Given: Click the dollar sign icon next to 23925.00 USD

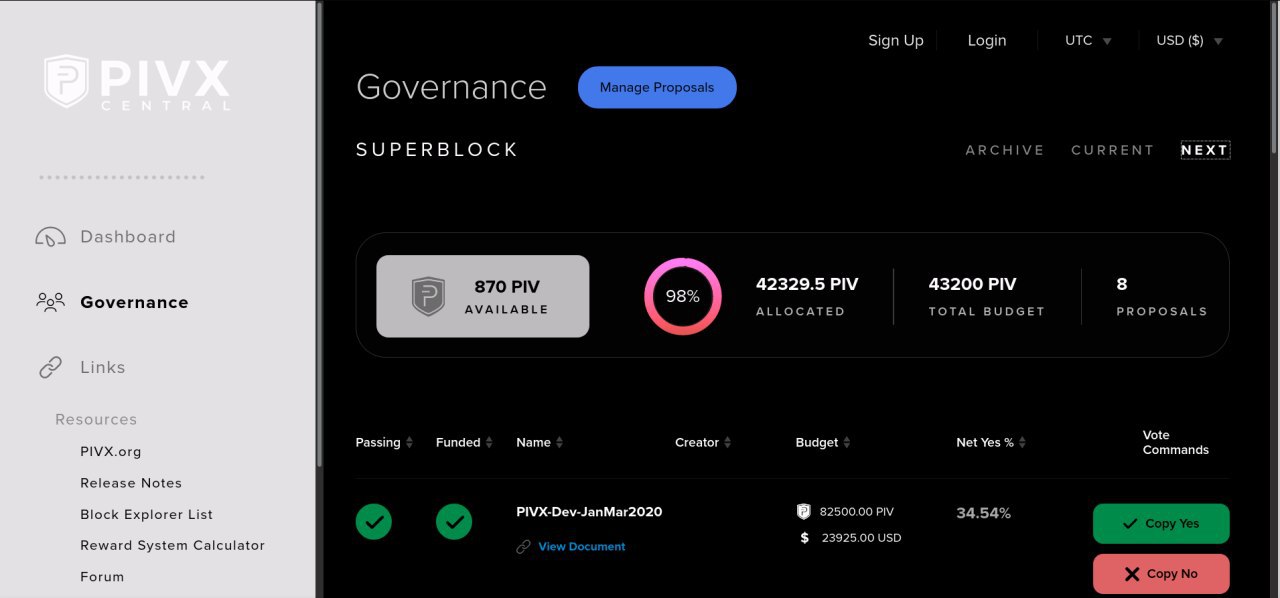Looking at the screenshot, I should 804,538.
